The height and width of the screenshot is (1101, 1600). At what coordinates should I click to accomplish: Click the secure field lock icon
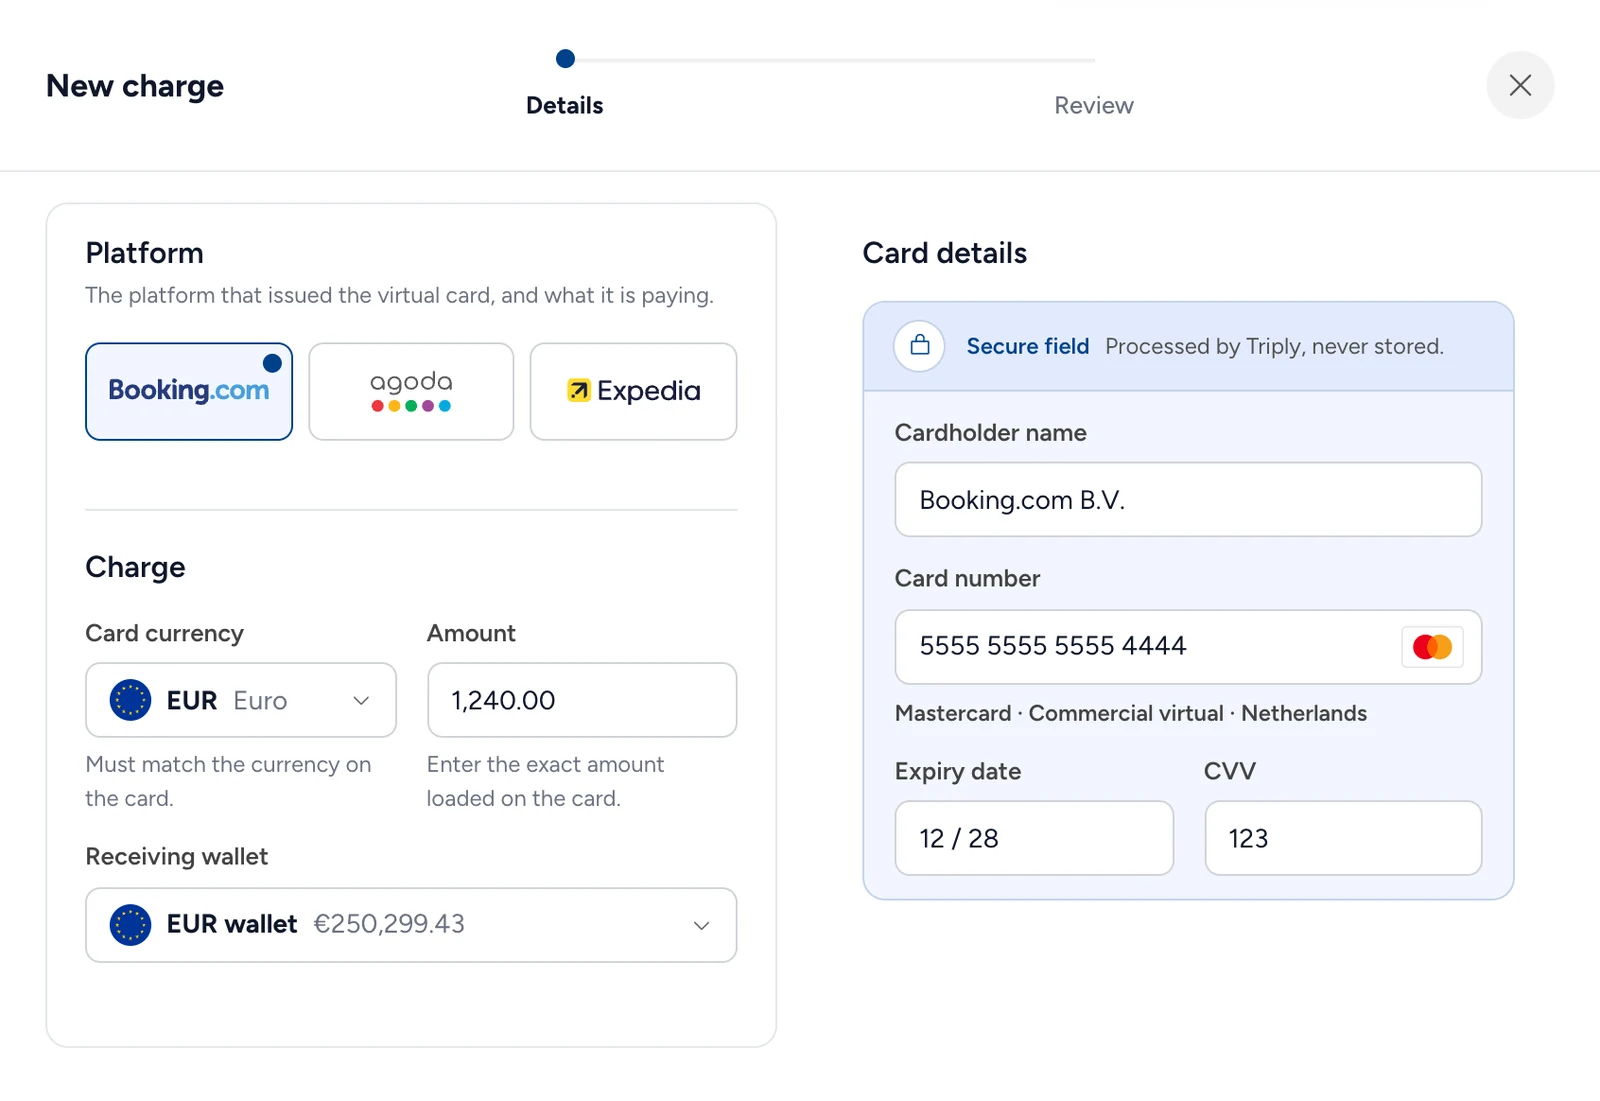pos(920,346)
